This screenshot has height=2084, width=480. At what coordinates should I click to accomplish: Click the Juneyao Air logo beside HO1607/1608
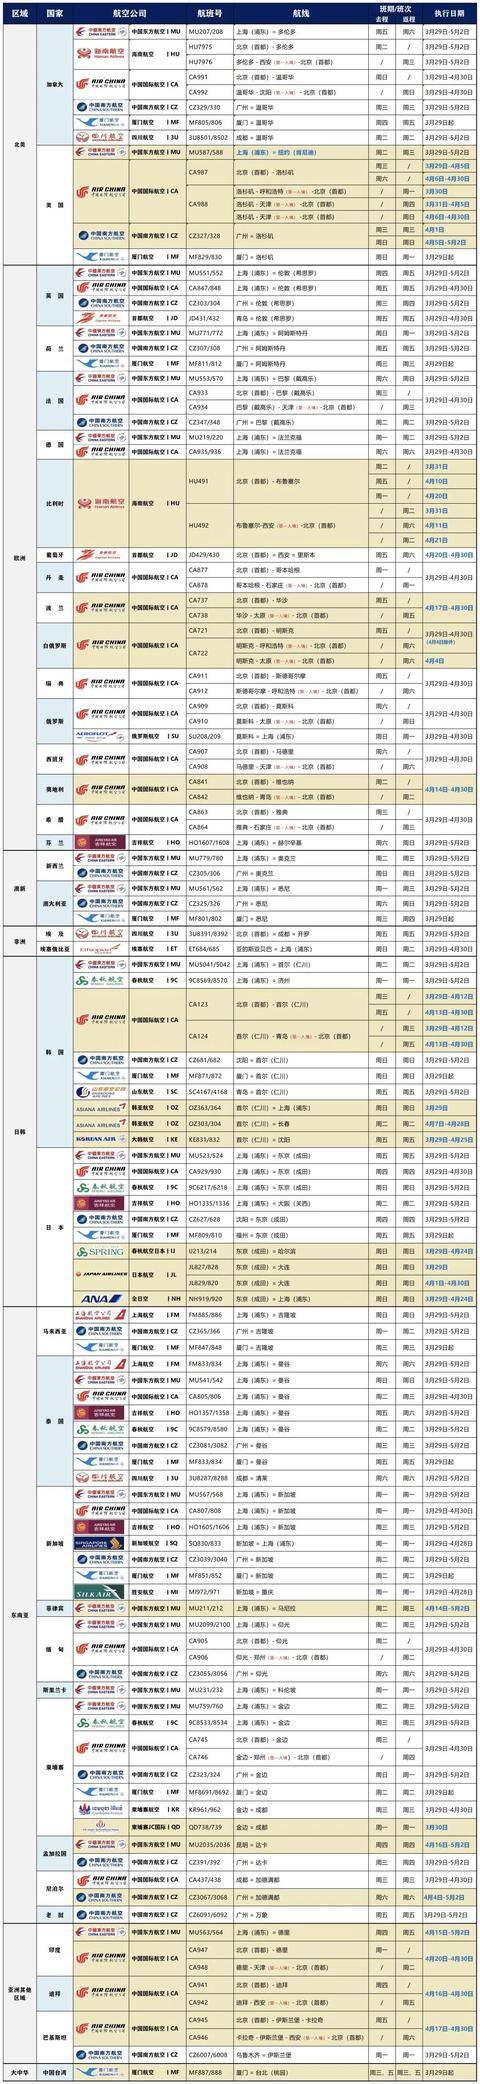tap(100, 842)
